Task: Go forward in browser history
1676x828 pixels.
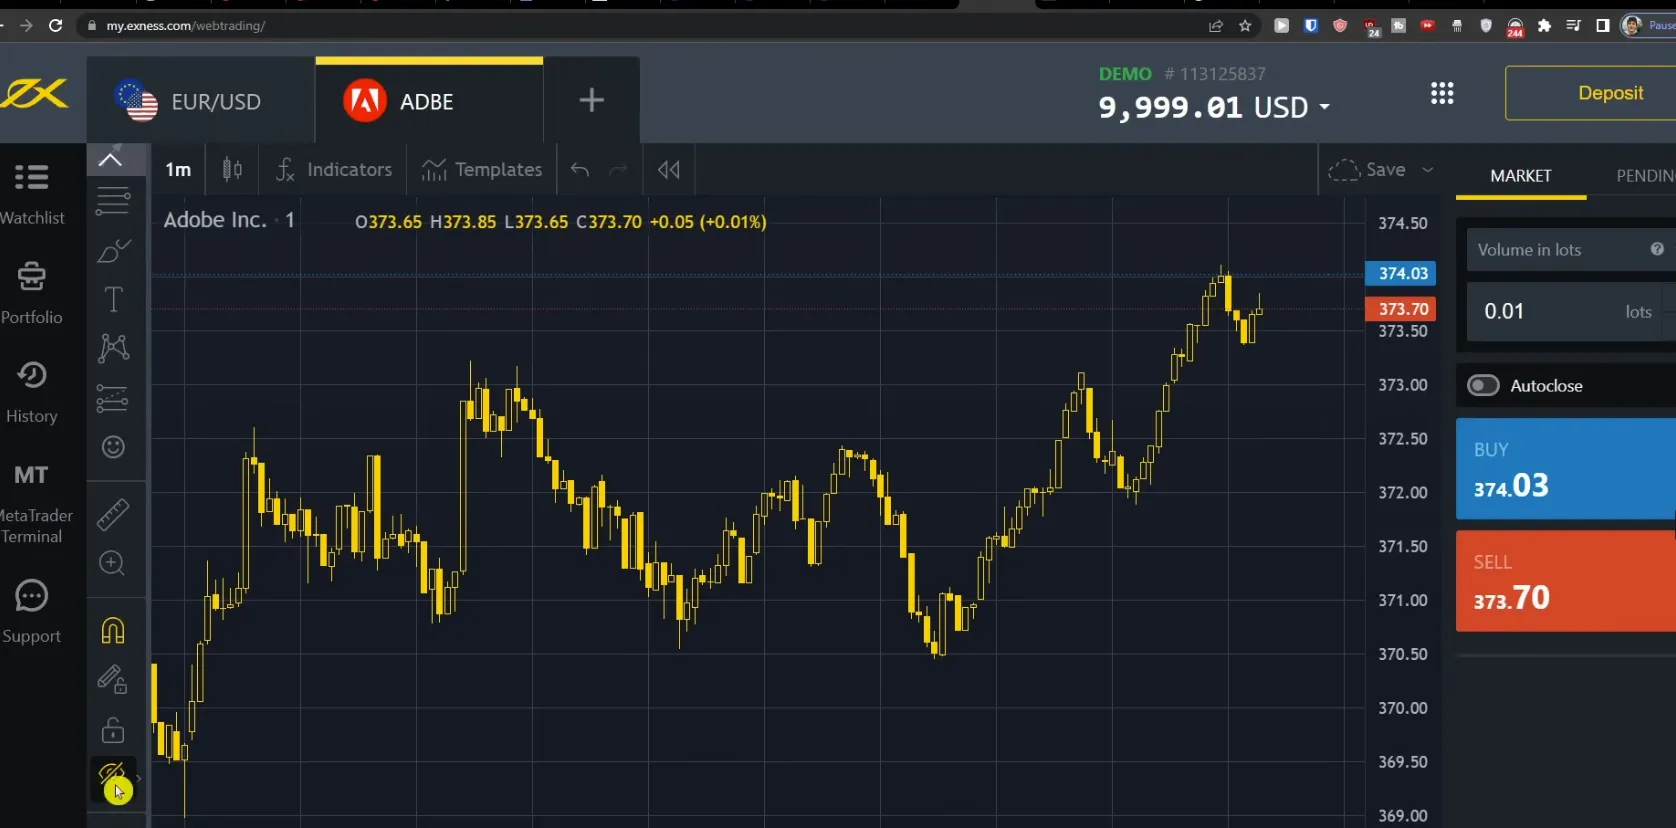Action: pos(26,25)
